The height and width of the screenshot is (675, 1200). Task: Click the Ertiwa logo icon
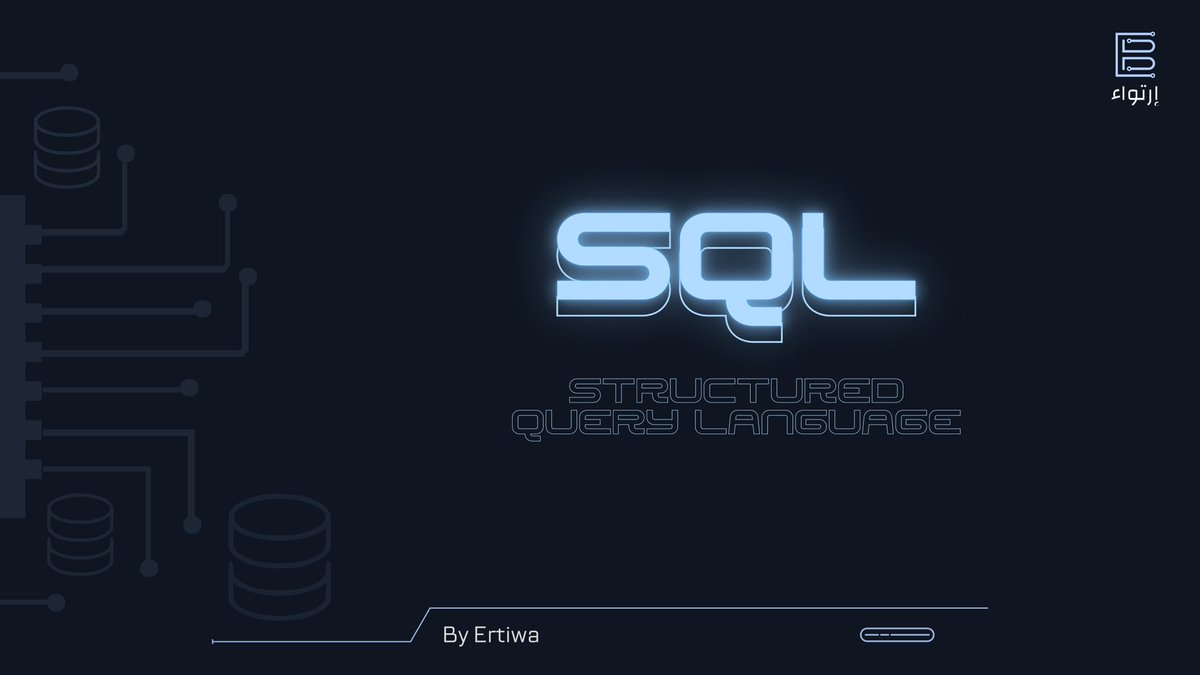(x=1136, y=54)
